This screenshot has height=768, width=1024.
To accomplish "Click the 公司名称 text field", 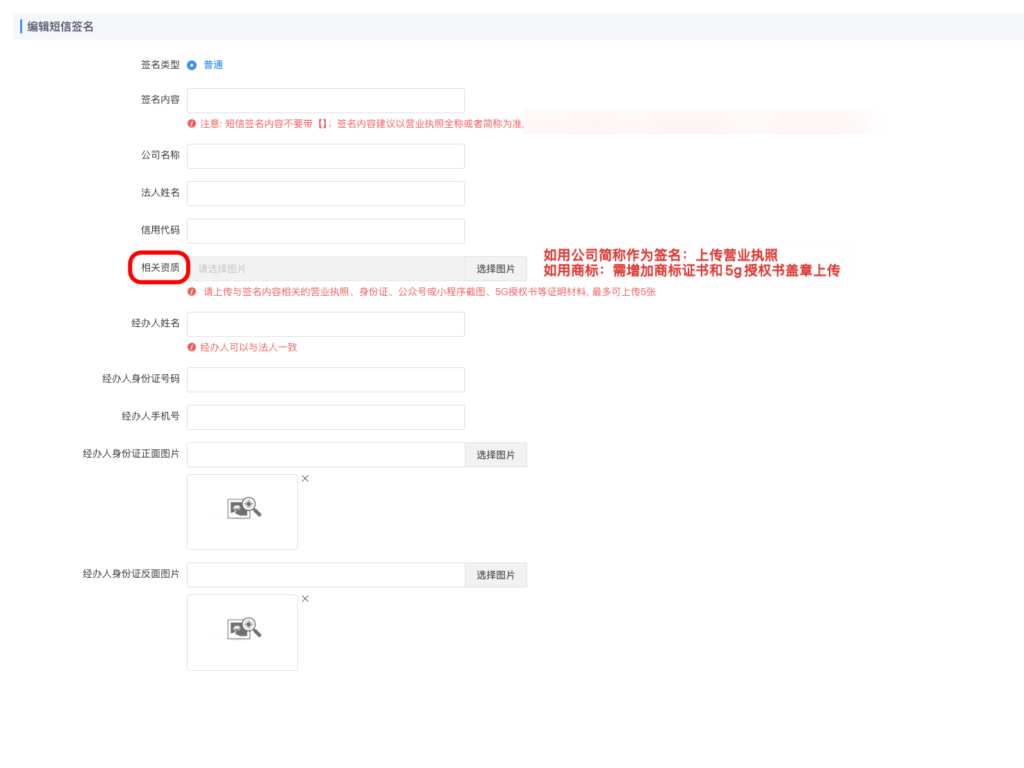I will [325, 156].
